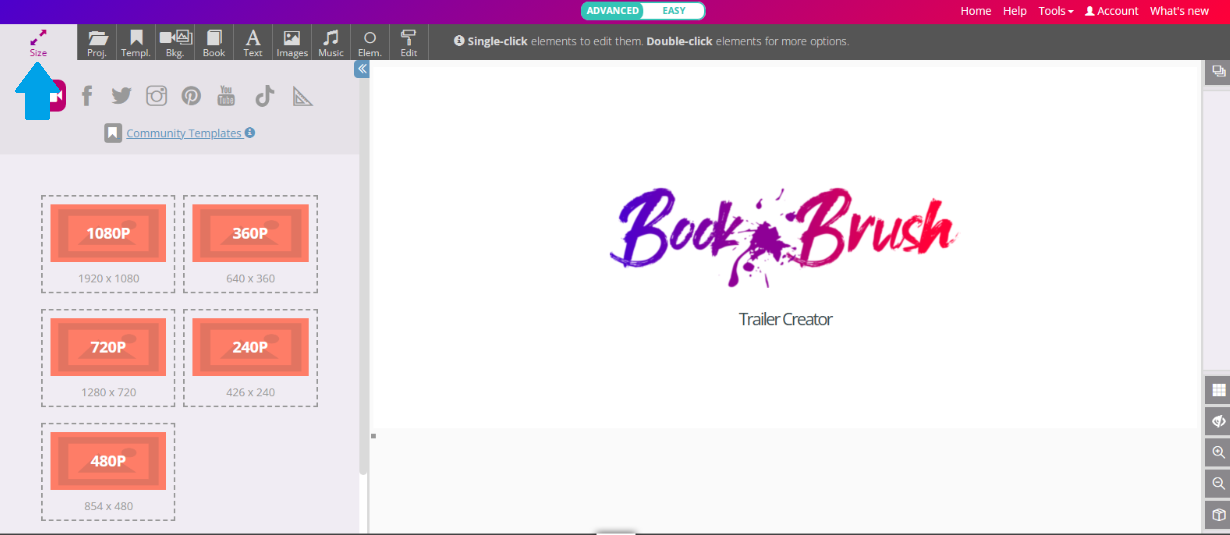The width and height of the screenshot is (1230, 535).
Task: Expand the Tools dropdown menu
Action: 1055,11
